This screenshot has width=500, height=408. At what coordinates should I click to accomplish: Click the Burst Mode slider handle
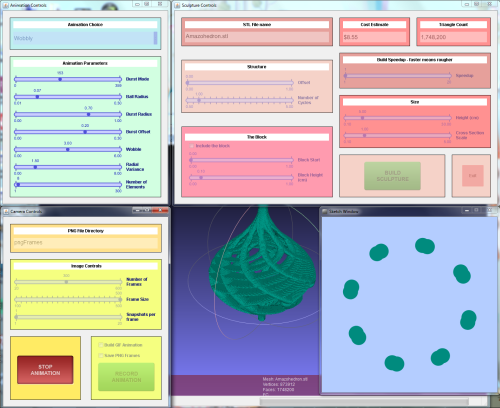(x=60, y=79)
